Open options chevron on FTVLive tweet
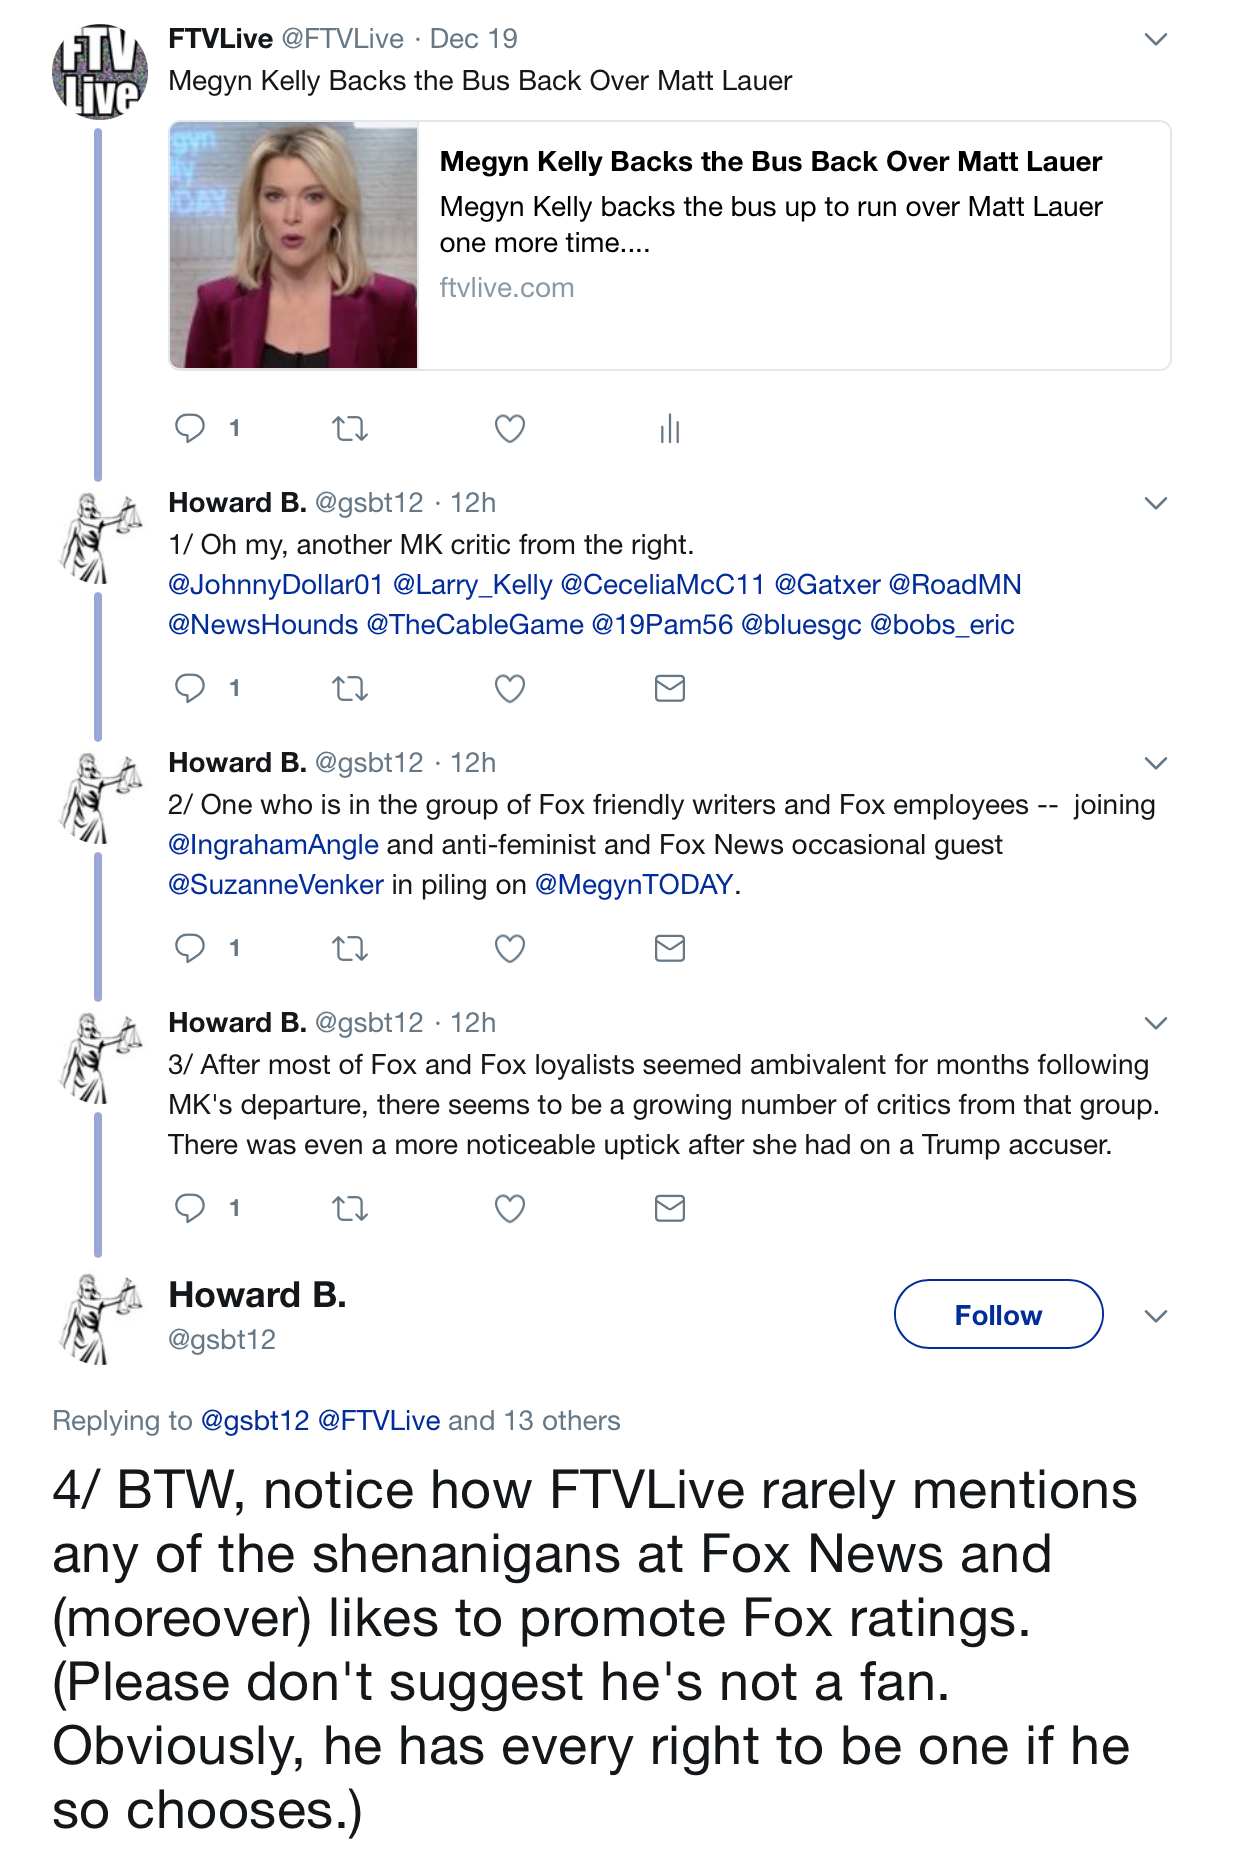 tap(1156, 39)
